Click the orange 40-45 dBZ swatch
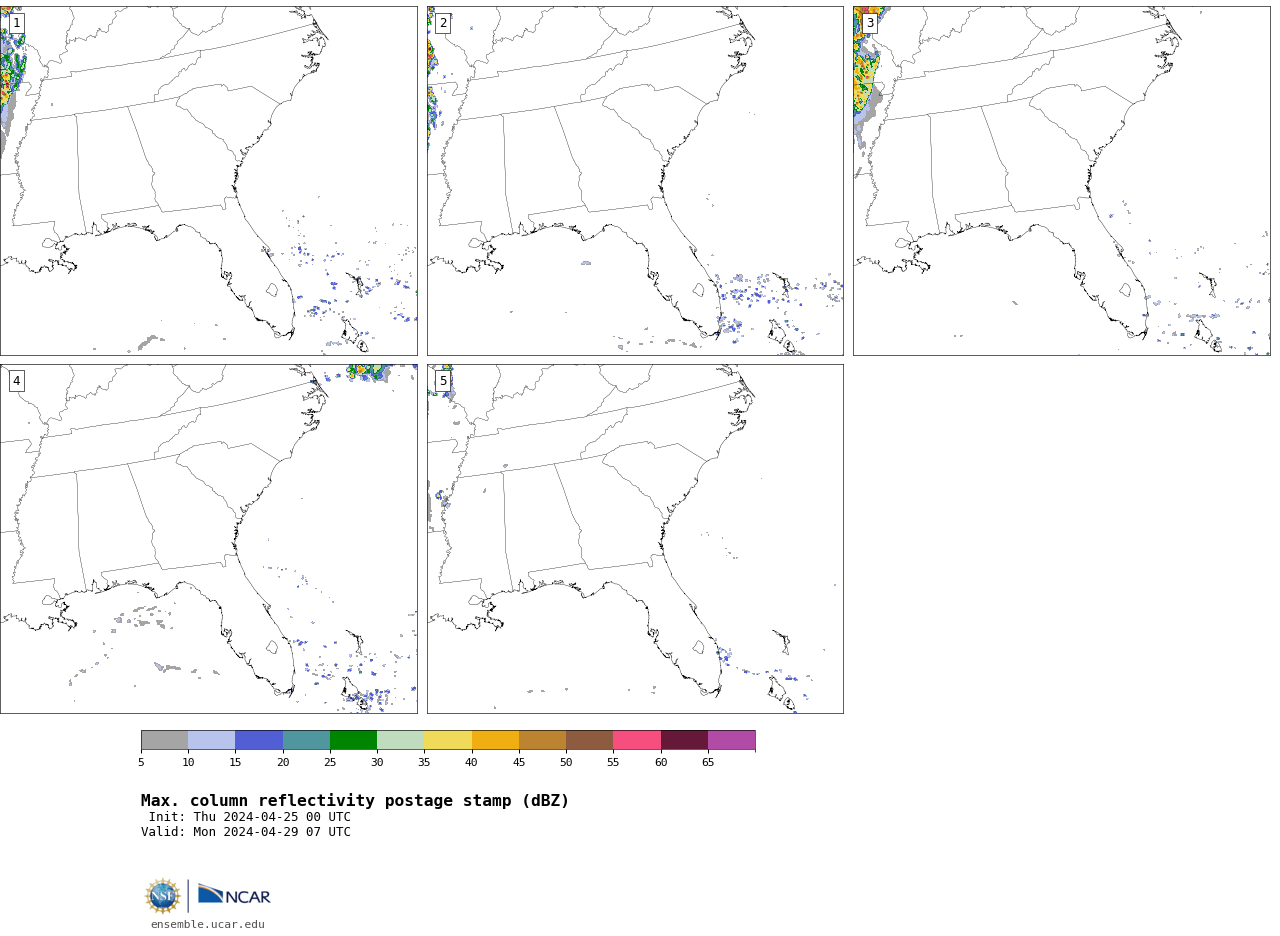 pyautogui.click(x=495, y=740)
